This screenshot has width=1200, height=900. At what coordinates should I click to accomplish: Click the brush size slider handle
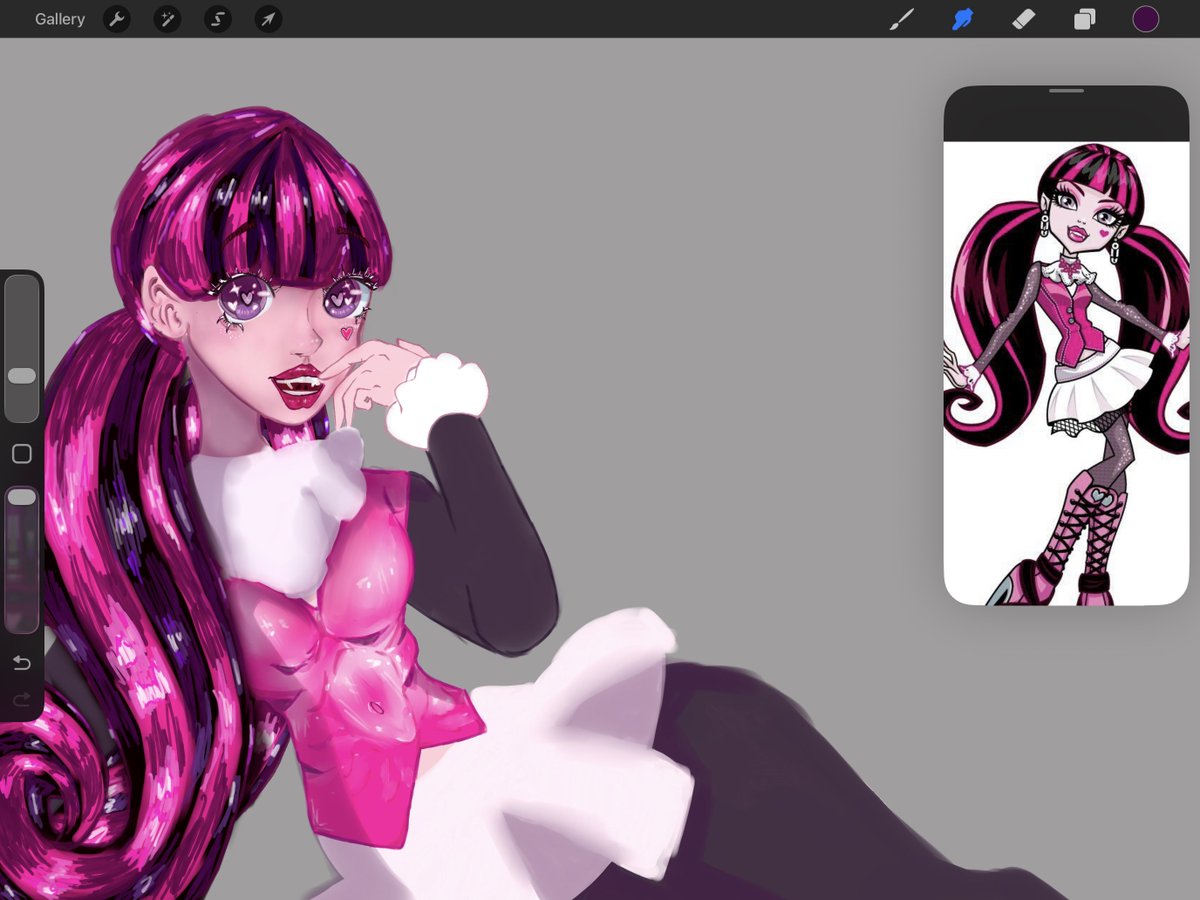tap(22, 375)
